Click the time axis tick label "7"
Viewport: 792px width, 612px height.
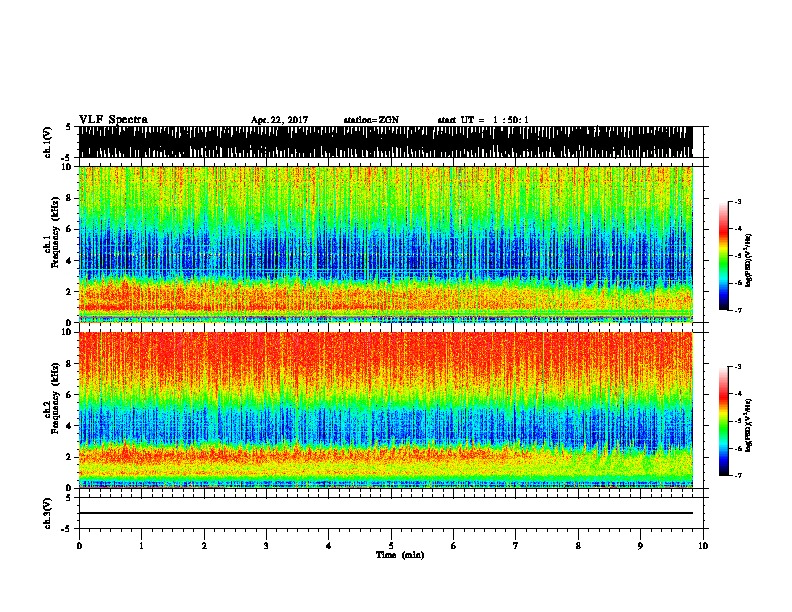pyautogui.click(x=516, y=546)
